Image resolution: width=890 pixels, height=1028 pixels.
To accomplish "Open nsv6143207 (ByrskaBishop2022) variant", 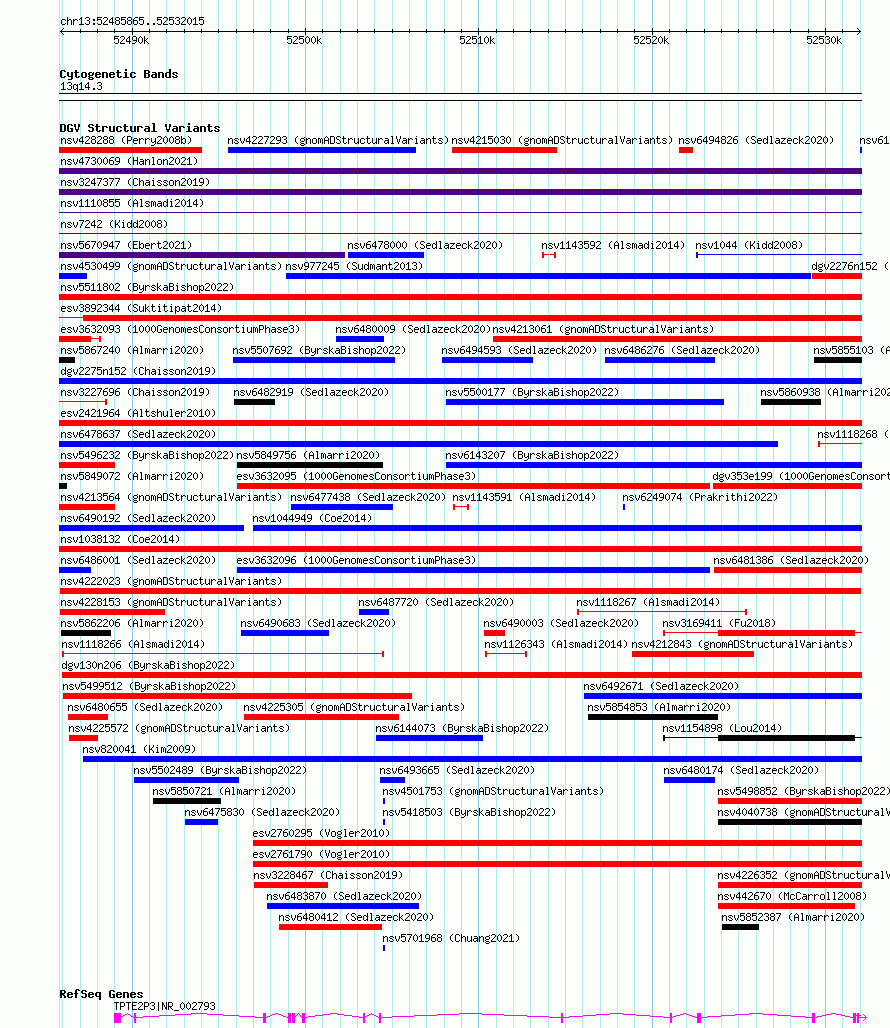I will 653,465.
